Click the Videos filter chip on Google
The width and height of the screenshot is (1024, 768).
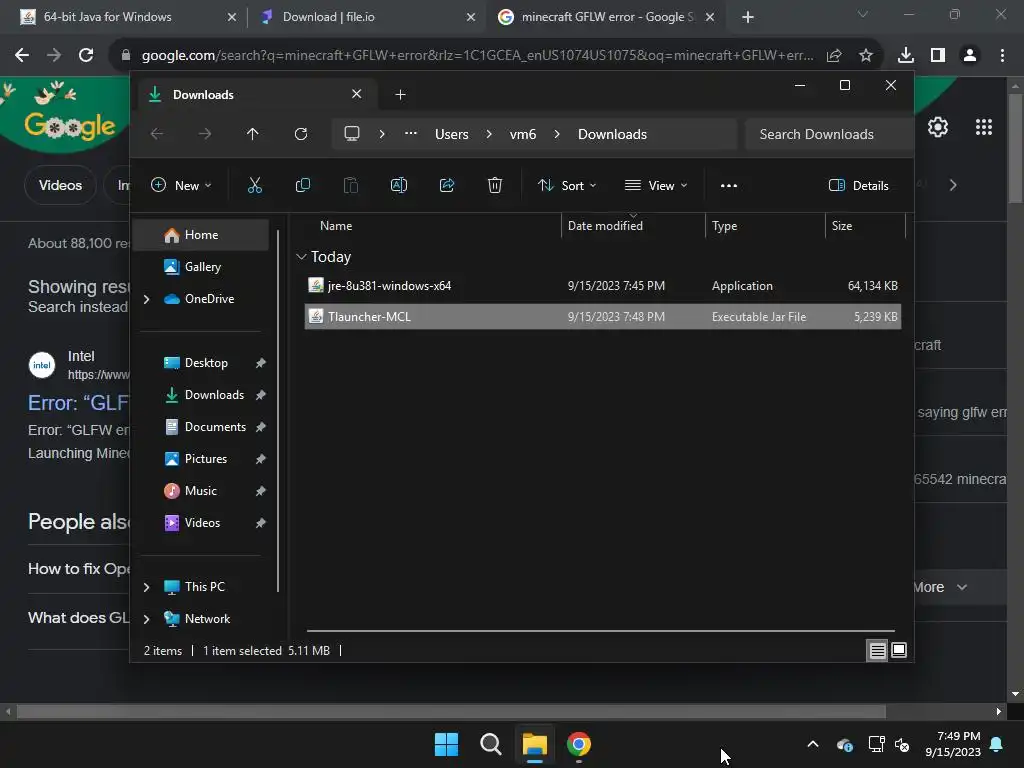pyautogui.click(x=60, y=185)
